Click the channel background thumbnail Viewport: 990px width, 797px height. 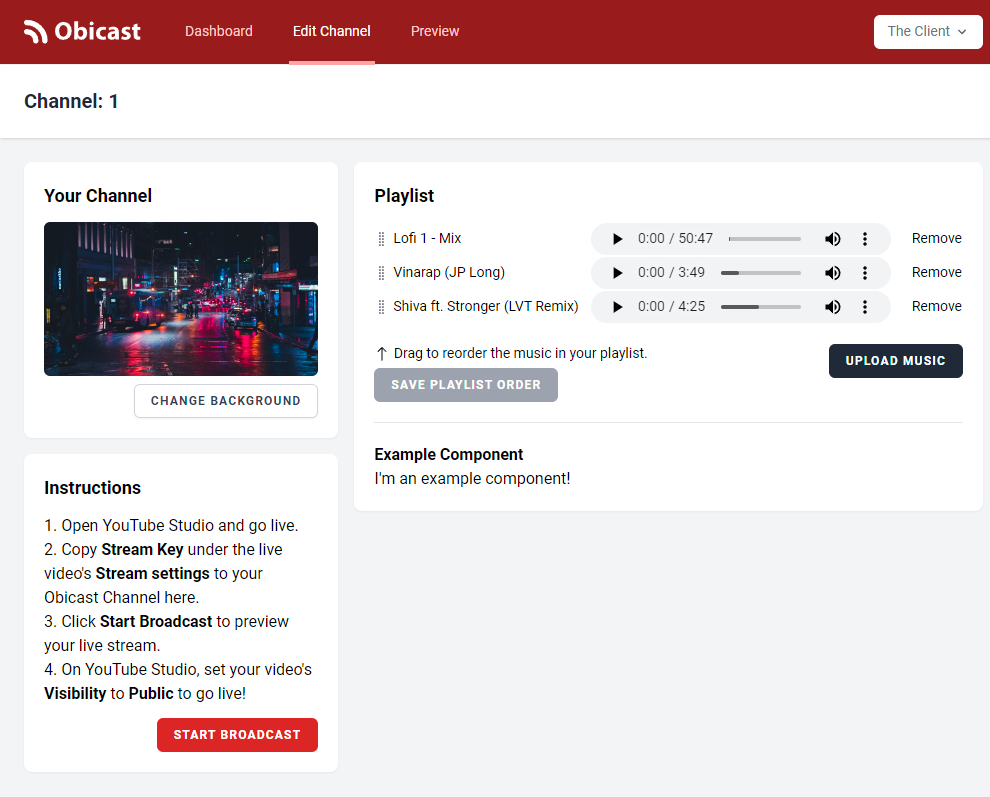180,298
